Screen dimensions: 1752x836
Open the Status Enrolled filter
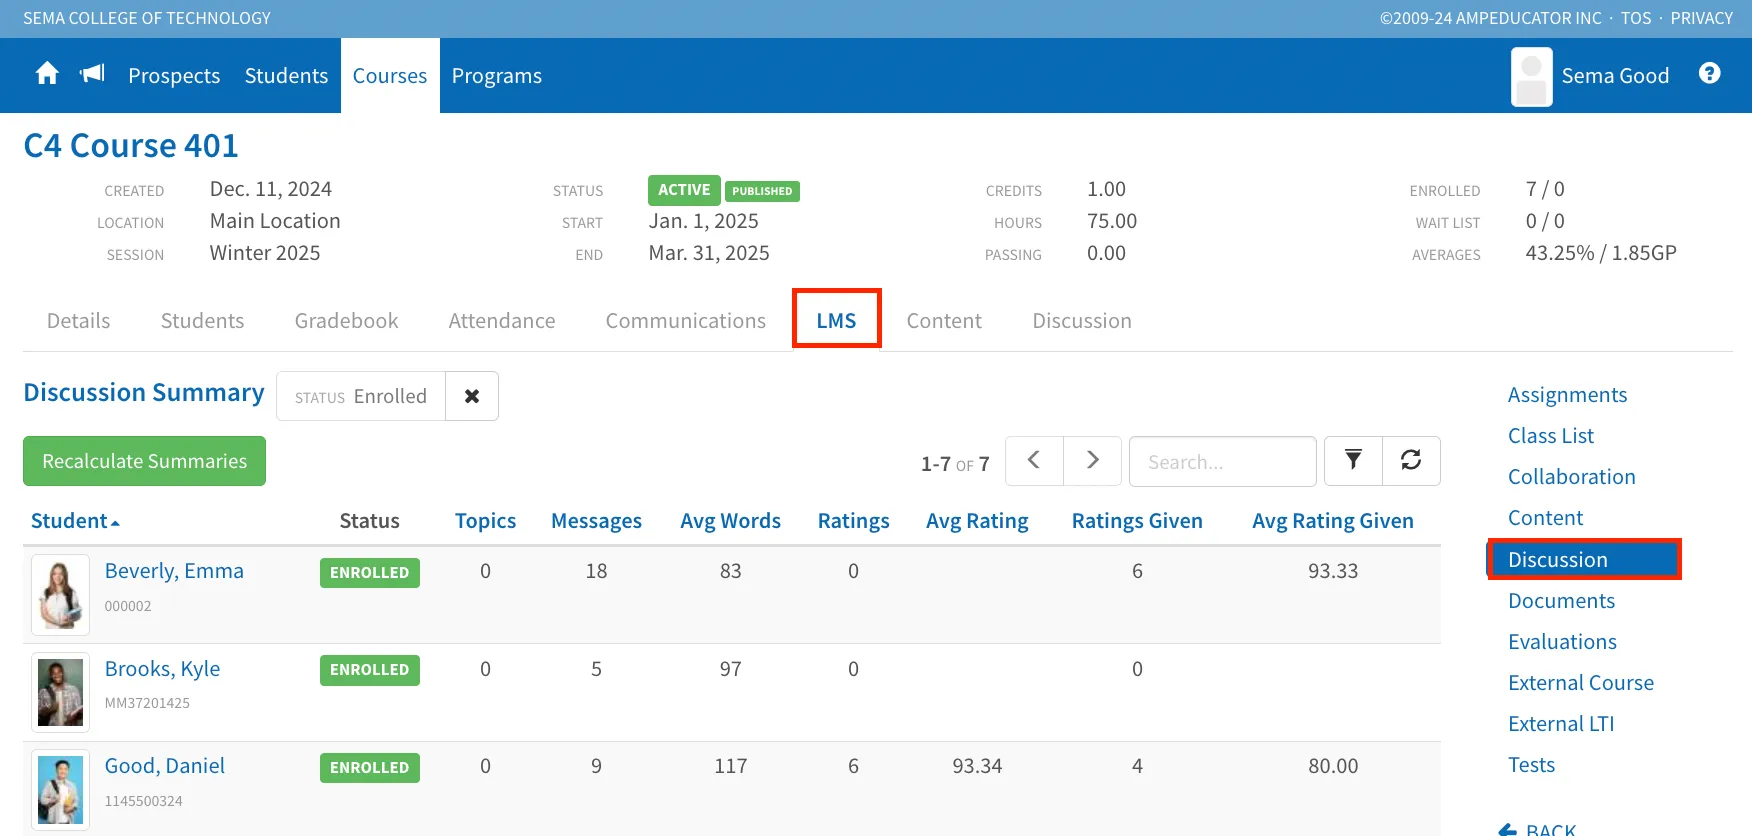click(361, 396)
